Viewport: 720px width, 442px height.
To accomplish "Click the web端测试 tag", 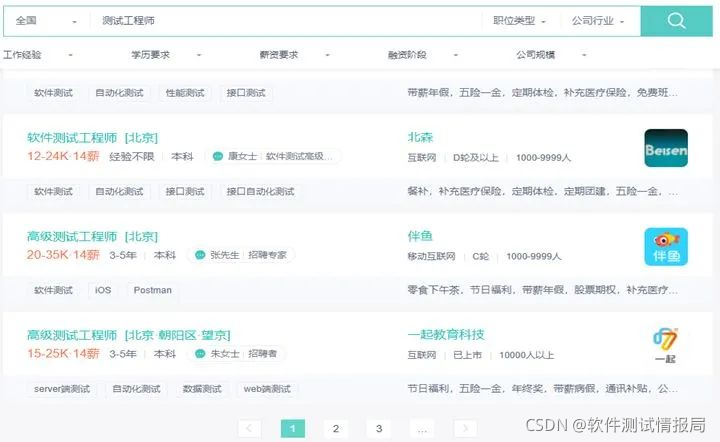I will click(x=267, y=389).
